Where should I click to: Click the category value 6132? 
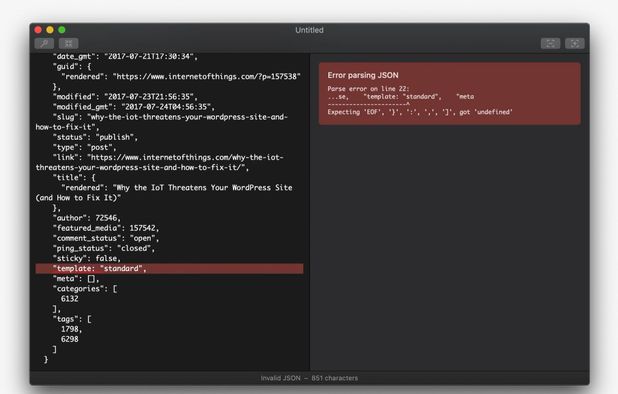pyautogui.click(x=70, y=299)
